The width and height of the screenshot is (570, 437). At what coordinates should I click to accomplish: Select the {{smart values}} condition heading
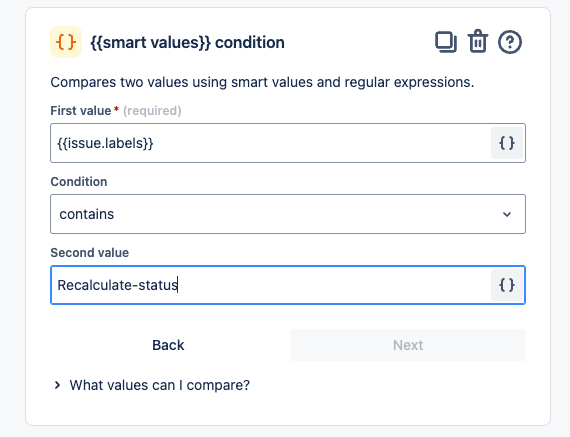187,43
